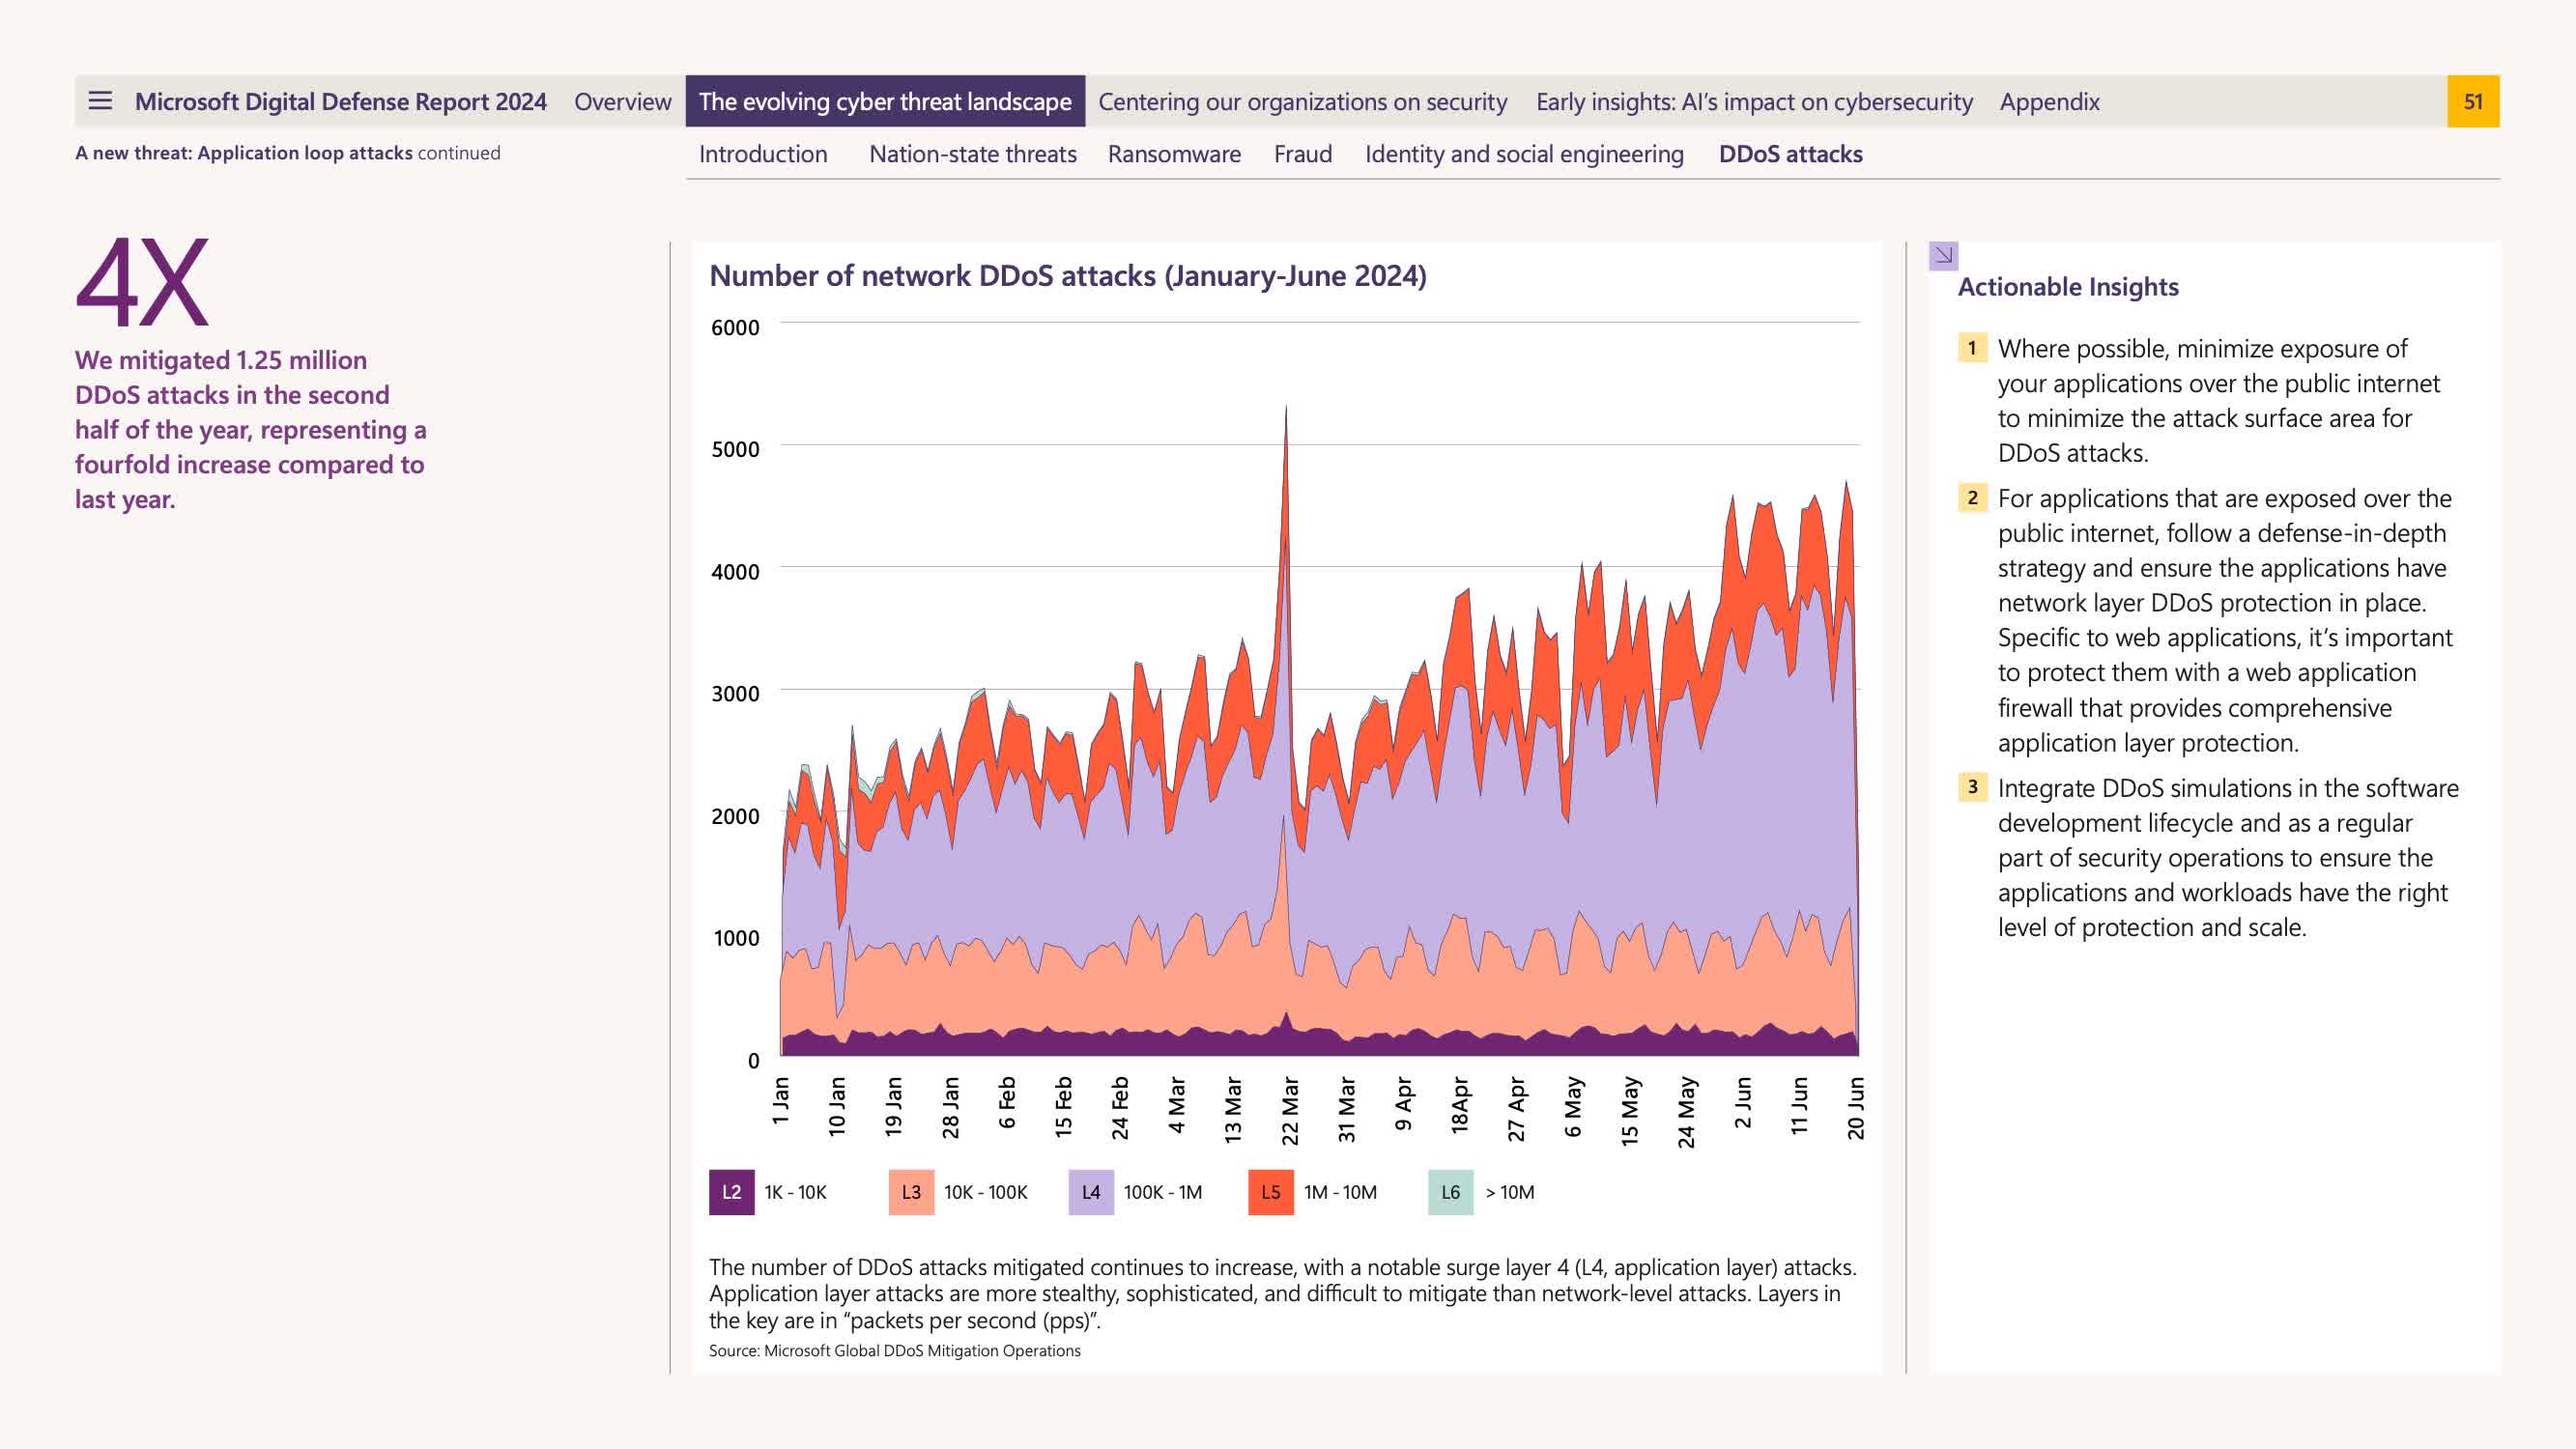This screenshot has height=1449, width=2576.
Task: Switch to the Appendix tab
Action: (2049, 102)
